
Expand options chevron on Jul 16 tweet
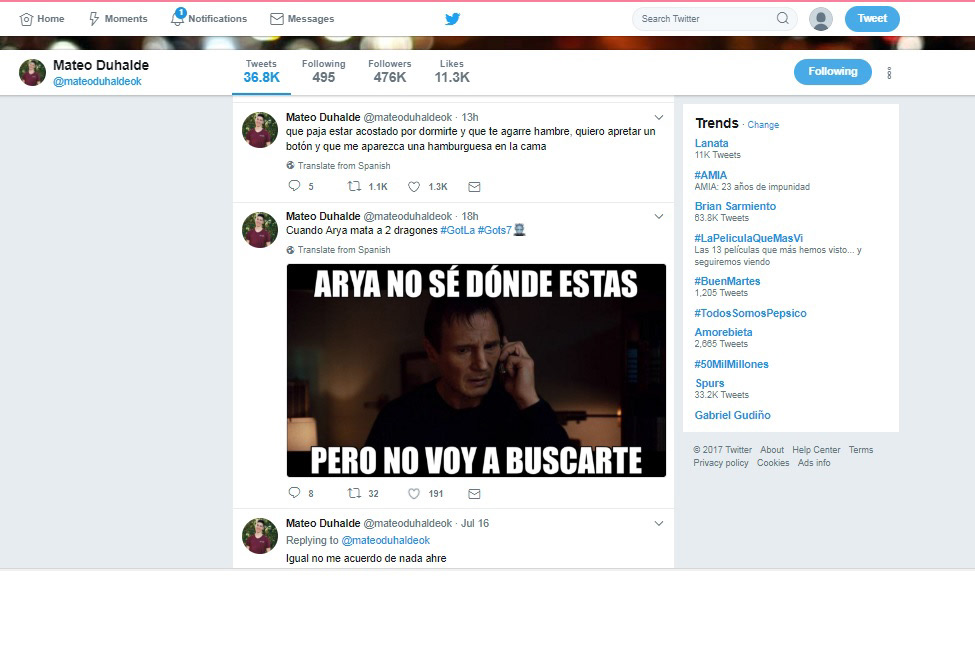pyautogui.click(x=658, y=523)
